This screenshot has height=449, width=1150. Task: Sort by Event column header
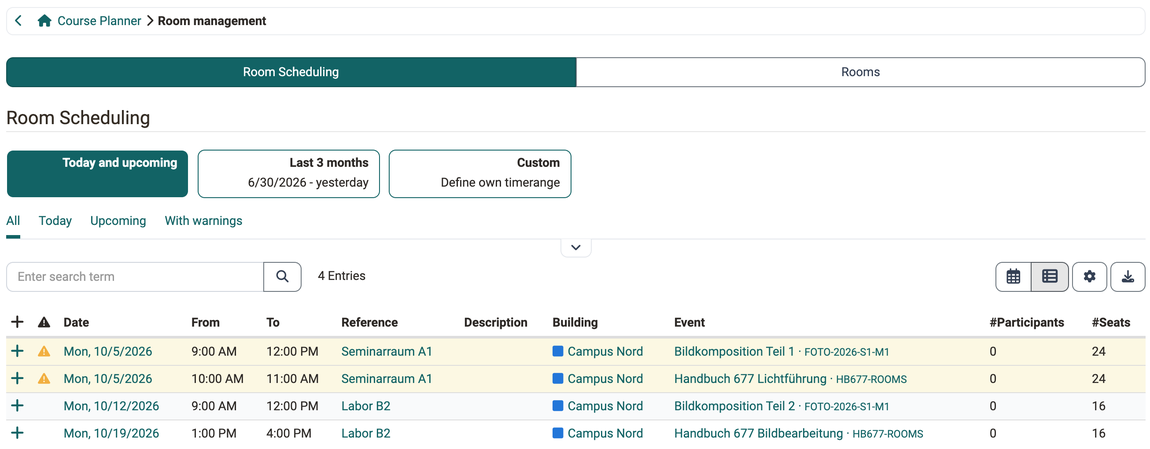pos(689,322)
